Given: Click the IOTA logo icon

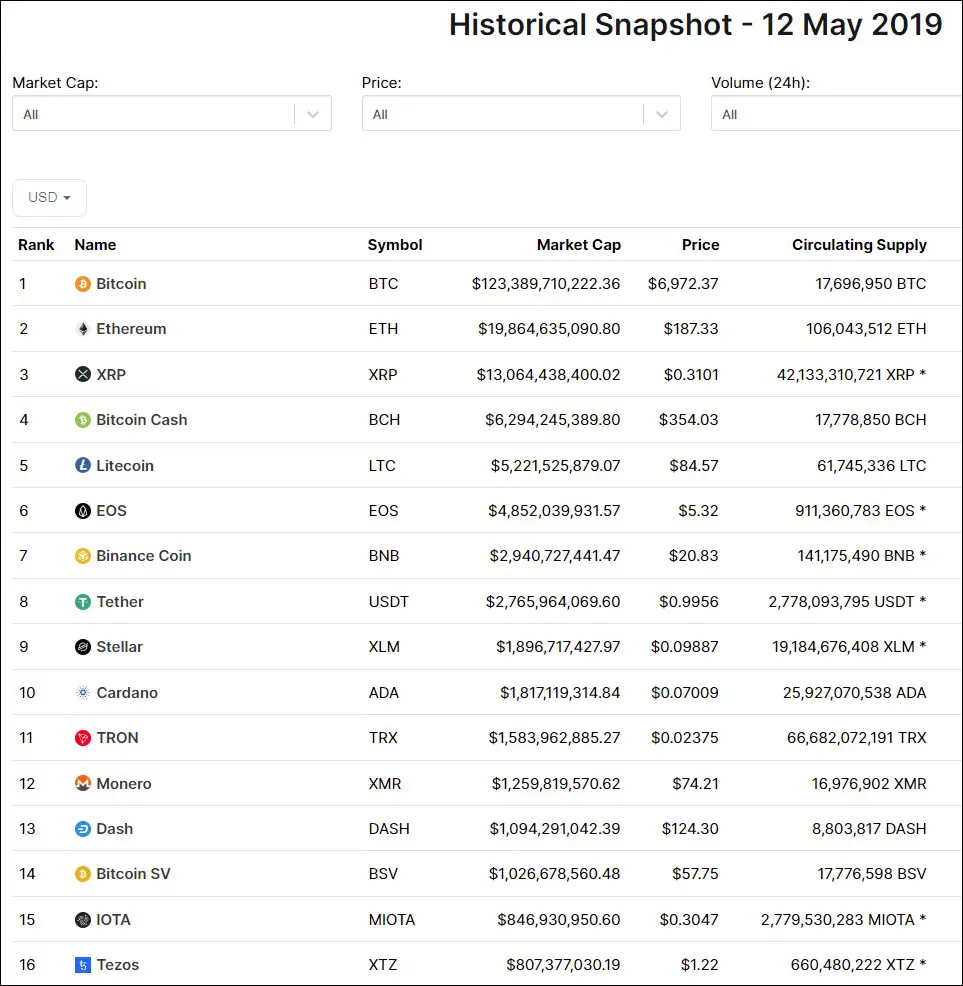Looking at the screenshot, I should [82, 920].
